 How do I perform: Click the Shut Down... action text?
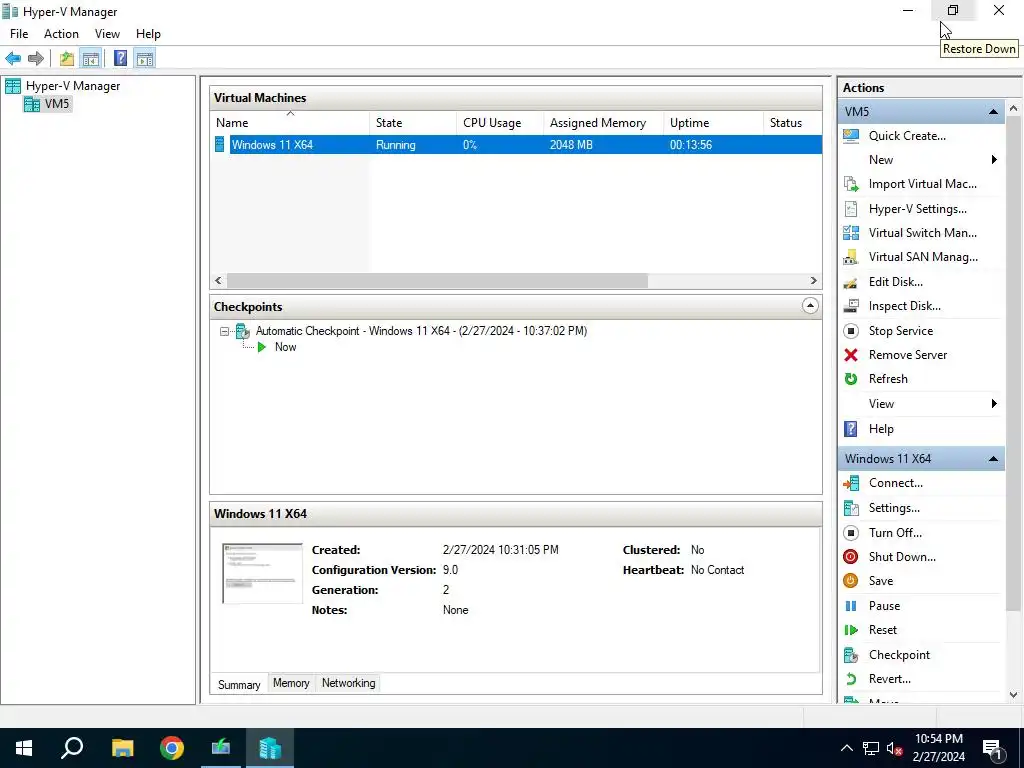coord(902,557)
